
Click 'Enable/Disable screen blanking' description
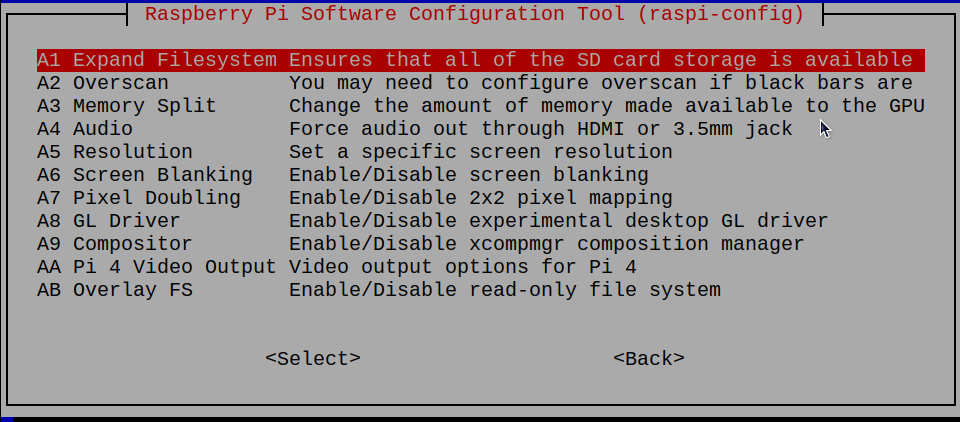pos(468,175)
